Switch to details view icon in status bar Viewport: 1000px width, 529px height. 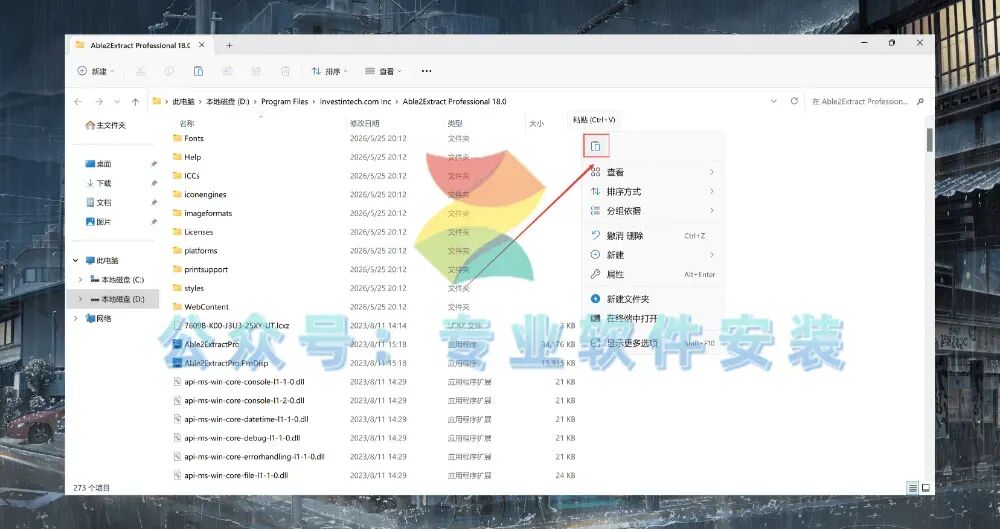pyautogui.click(x=913, y=488)
